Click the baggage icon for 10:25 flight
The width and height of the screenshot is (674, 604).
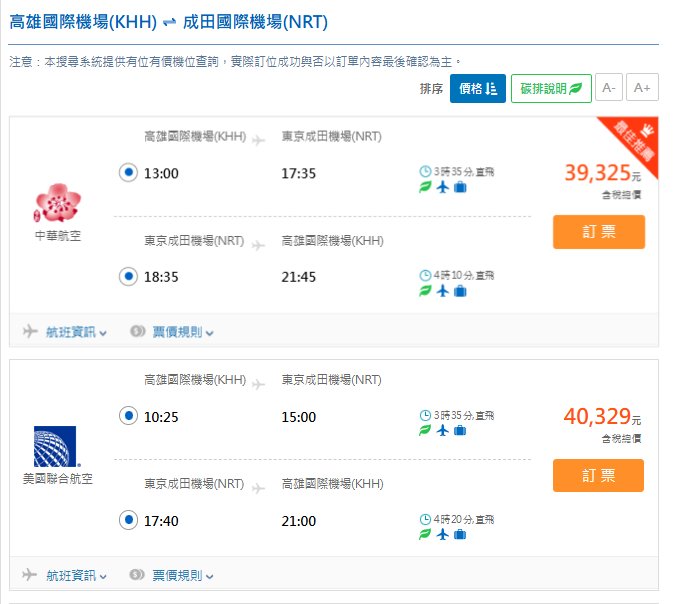click(x=460, y=430)
